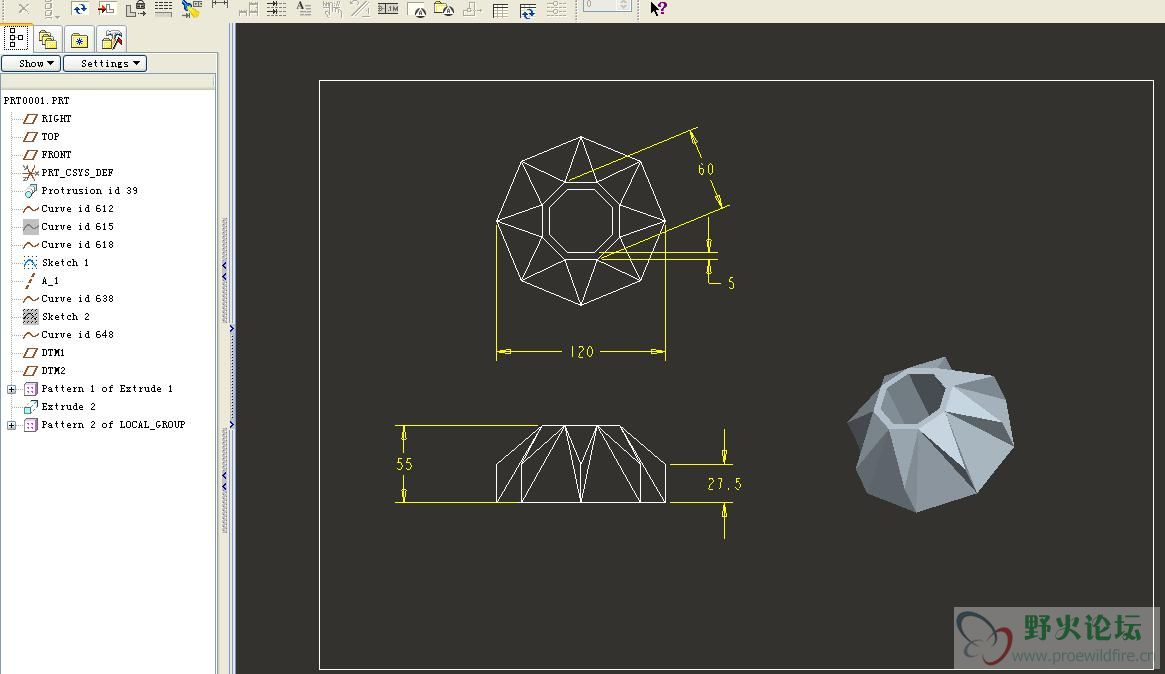Click the '55' height dimension
The width and height of the screenshot is (1165, 674).
pyautogui.click(x=404, y=464)
